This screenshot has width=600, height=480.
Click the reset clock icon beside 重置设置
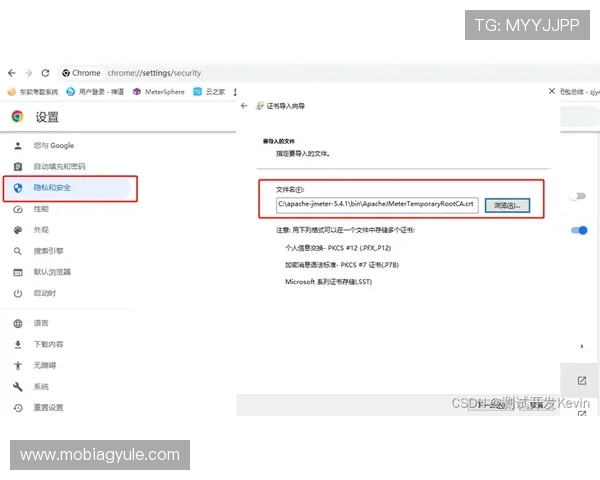click(18, 408)
